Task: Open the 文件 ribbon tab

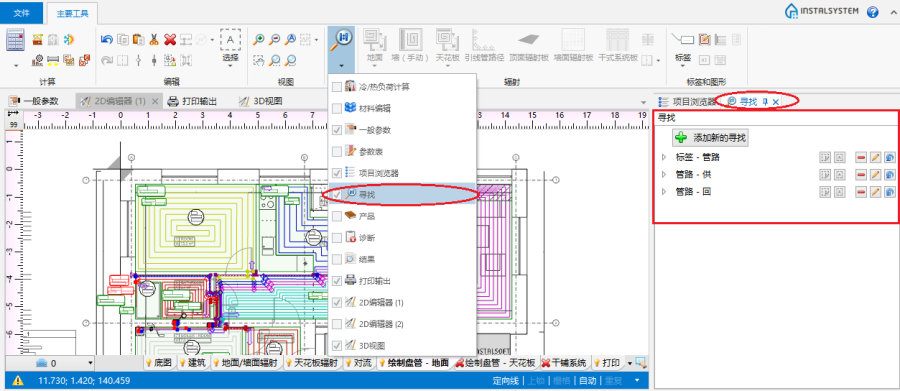Action: point(21,13)
